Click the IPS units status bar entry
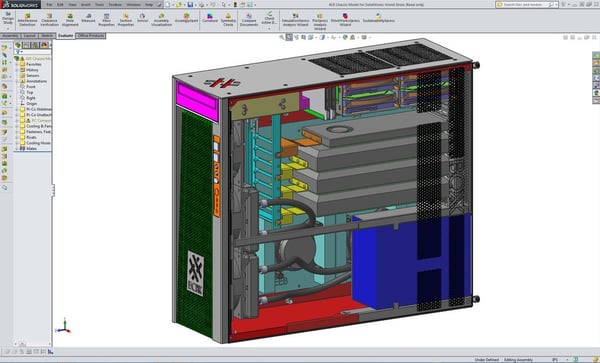The width and height of the screenshot is (600, 363). [555, 360]
